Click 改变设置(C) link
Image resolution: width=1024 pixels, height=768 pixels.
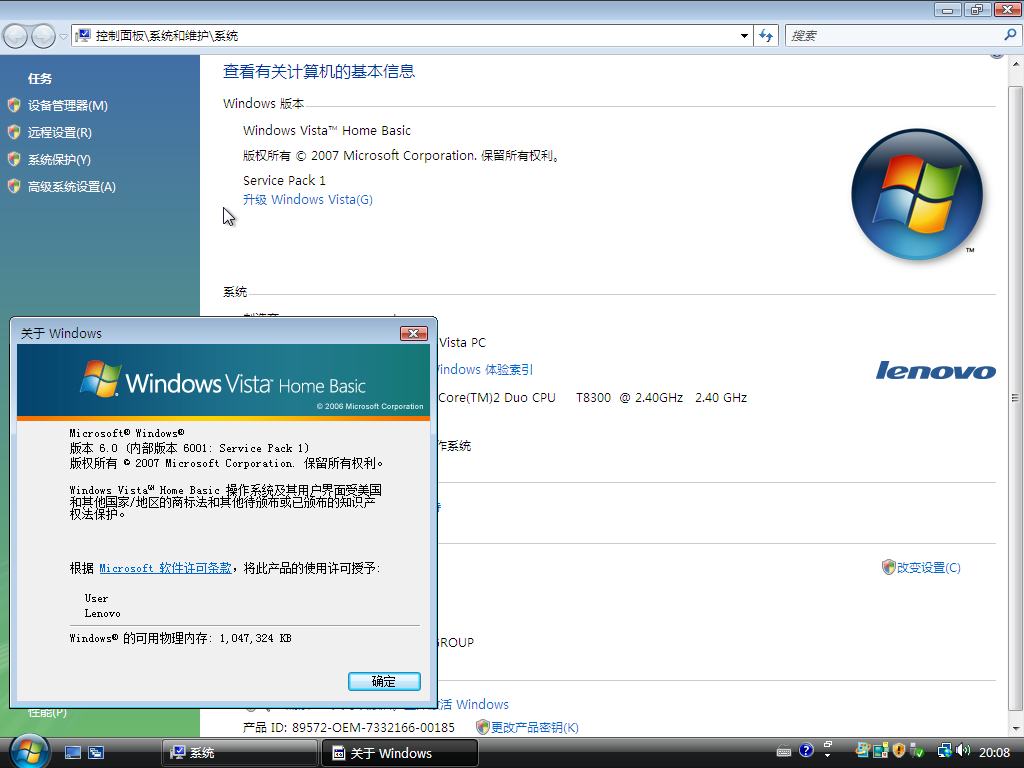pyautogui.click(x=928, y=567)
